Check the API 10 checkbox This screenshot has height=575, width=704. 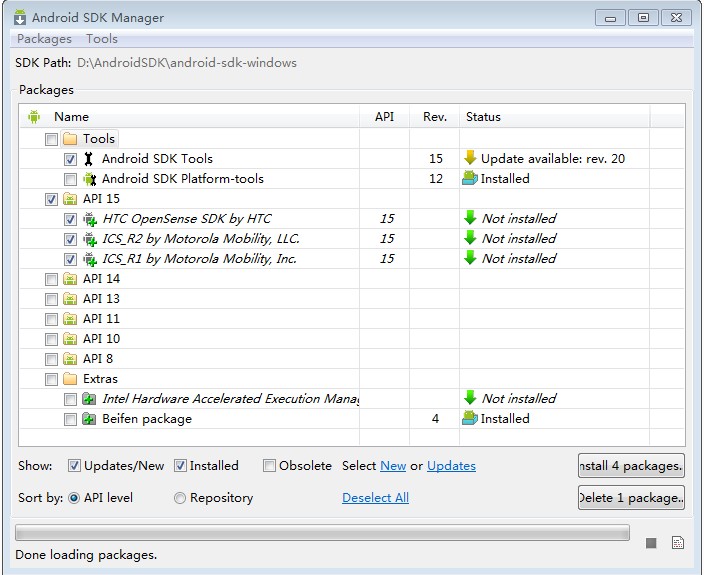click(x=52, y=339)
